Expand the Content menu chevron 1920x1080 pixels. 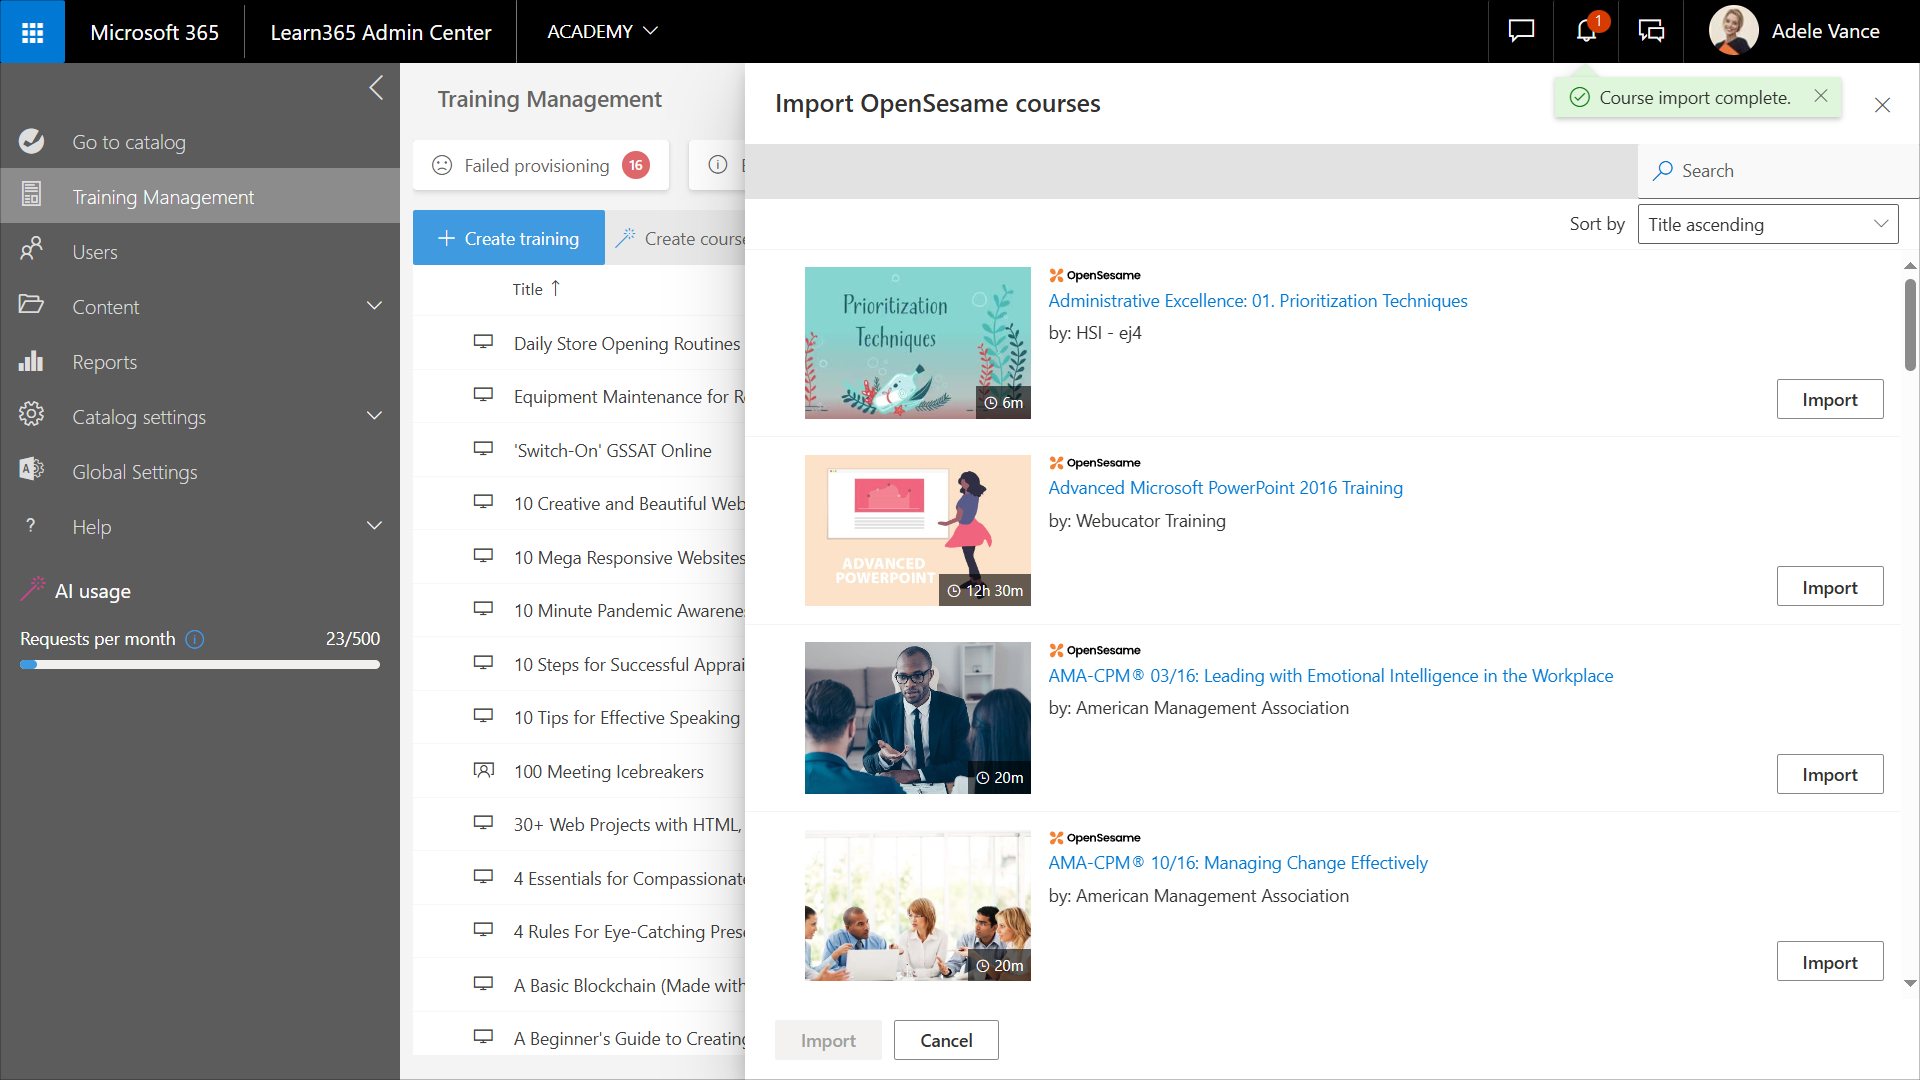(374, 306)
